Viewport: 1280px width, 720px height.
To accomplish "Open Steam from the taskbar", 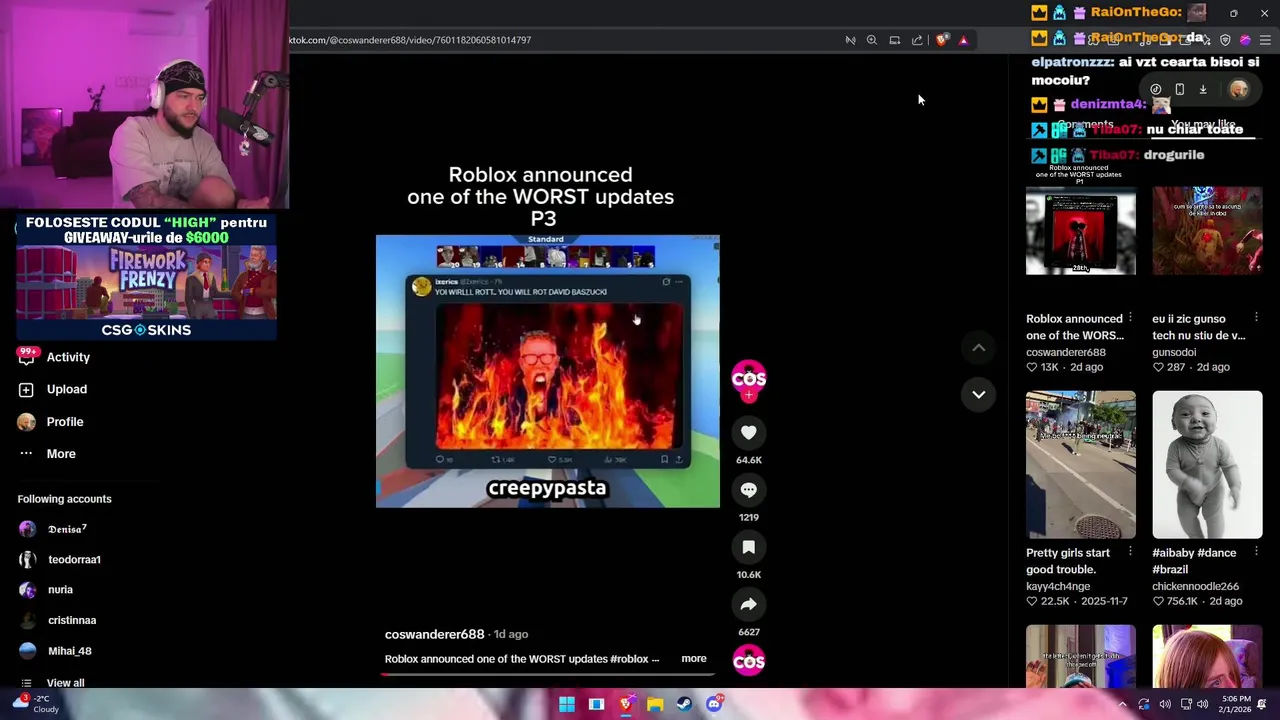I will [684, 704].
